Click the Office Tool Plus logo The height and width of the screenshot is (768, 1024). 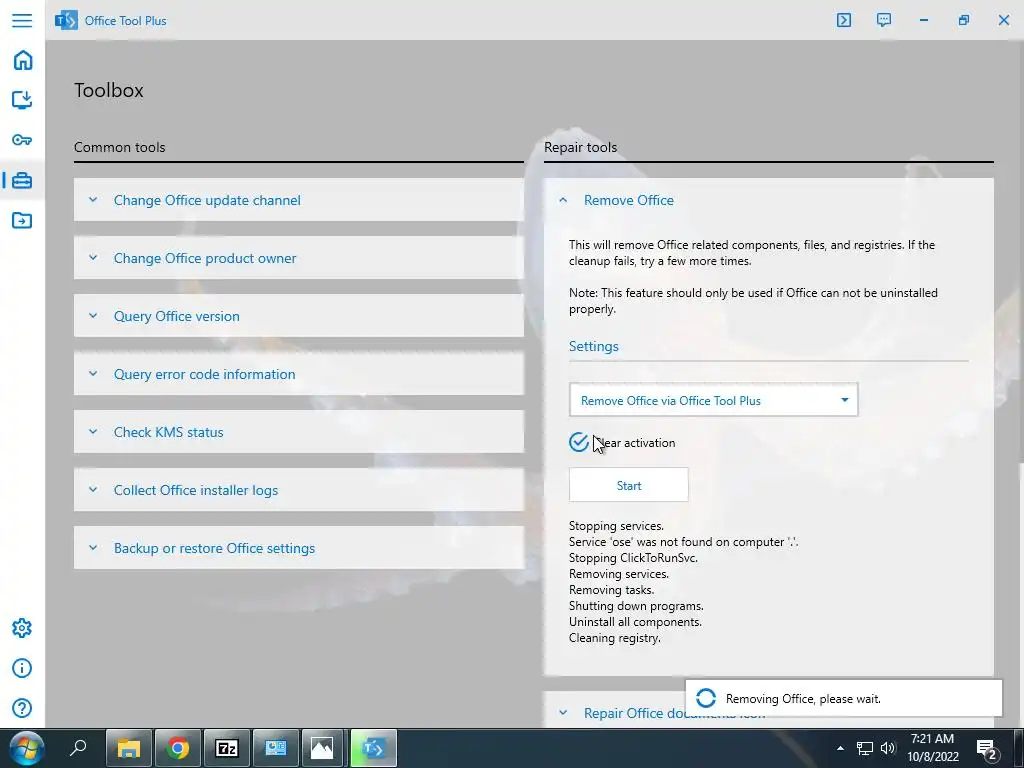point(66,20)
